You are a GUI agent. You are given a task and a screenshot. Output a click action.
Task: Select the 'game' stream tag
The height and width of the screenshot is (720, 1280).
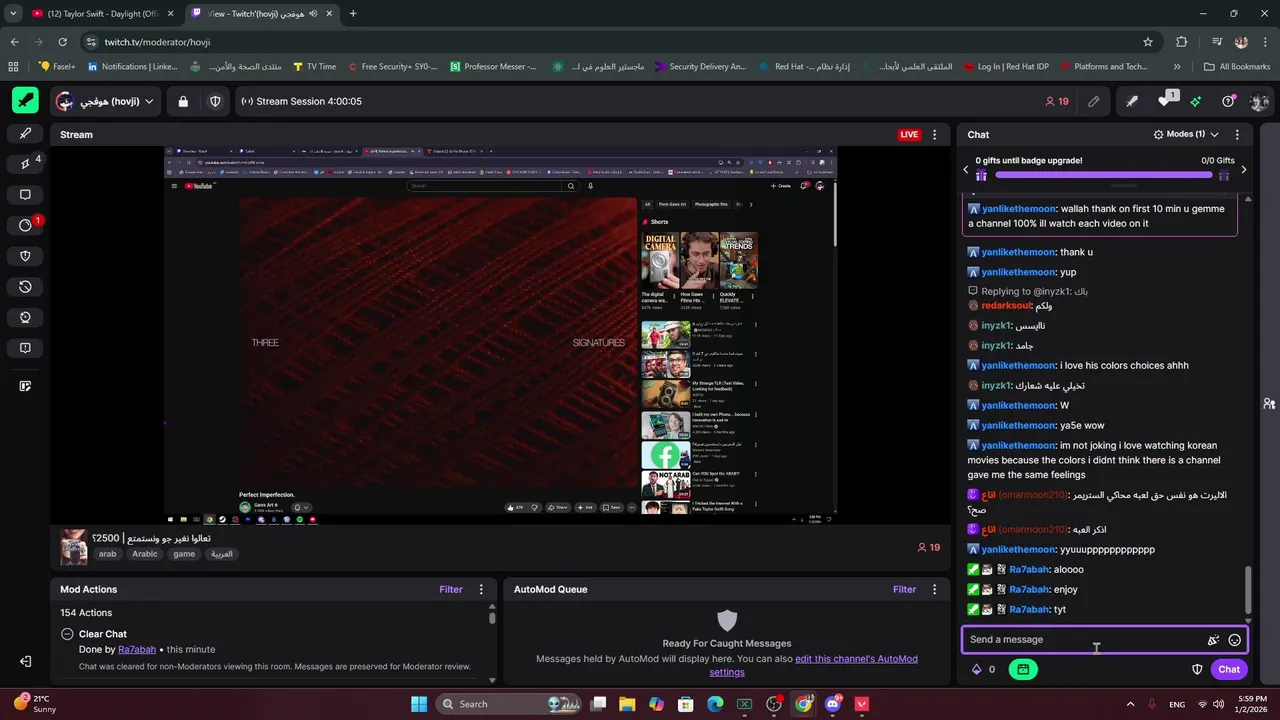tap(184, 554)
